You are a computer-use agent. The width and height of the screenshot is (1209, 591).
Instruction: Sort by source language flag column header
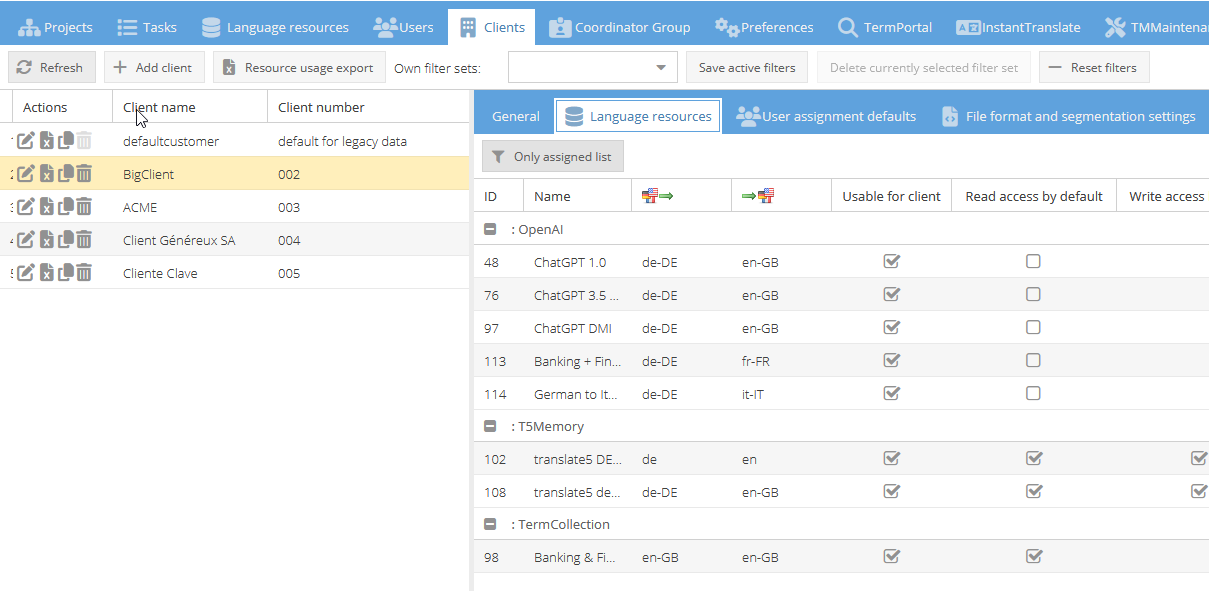pyautogui.click(x=681, y=196)
